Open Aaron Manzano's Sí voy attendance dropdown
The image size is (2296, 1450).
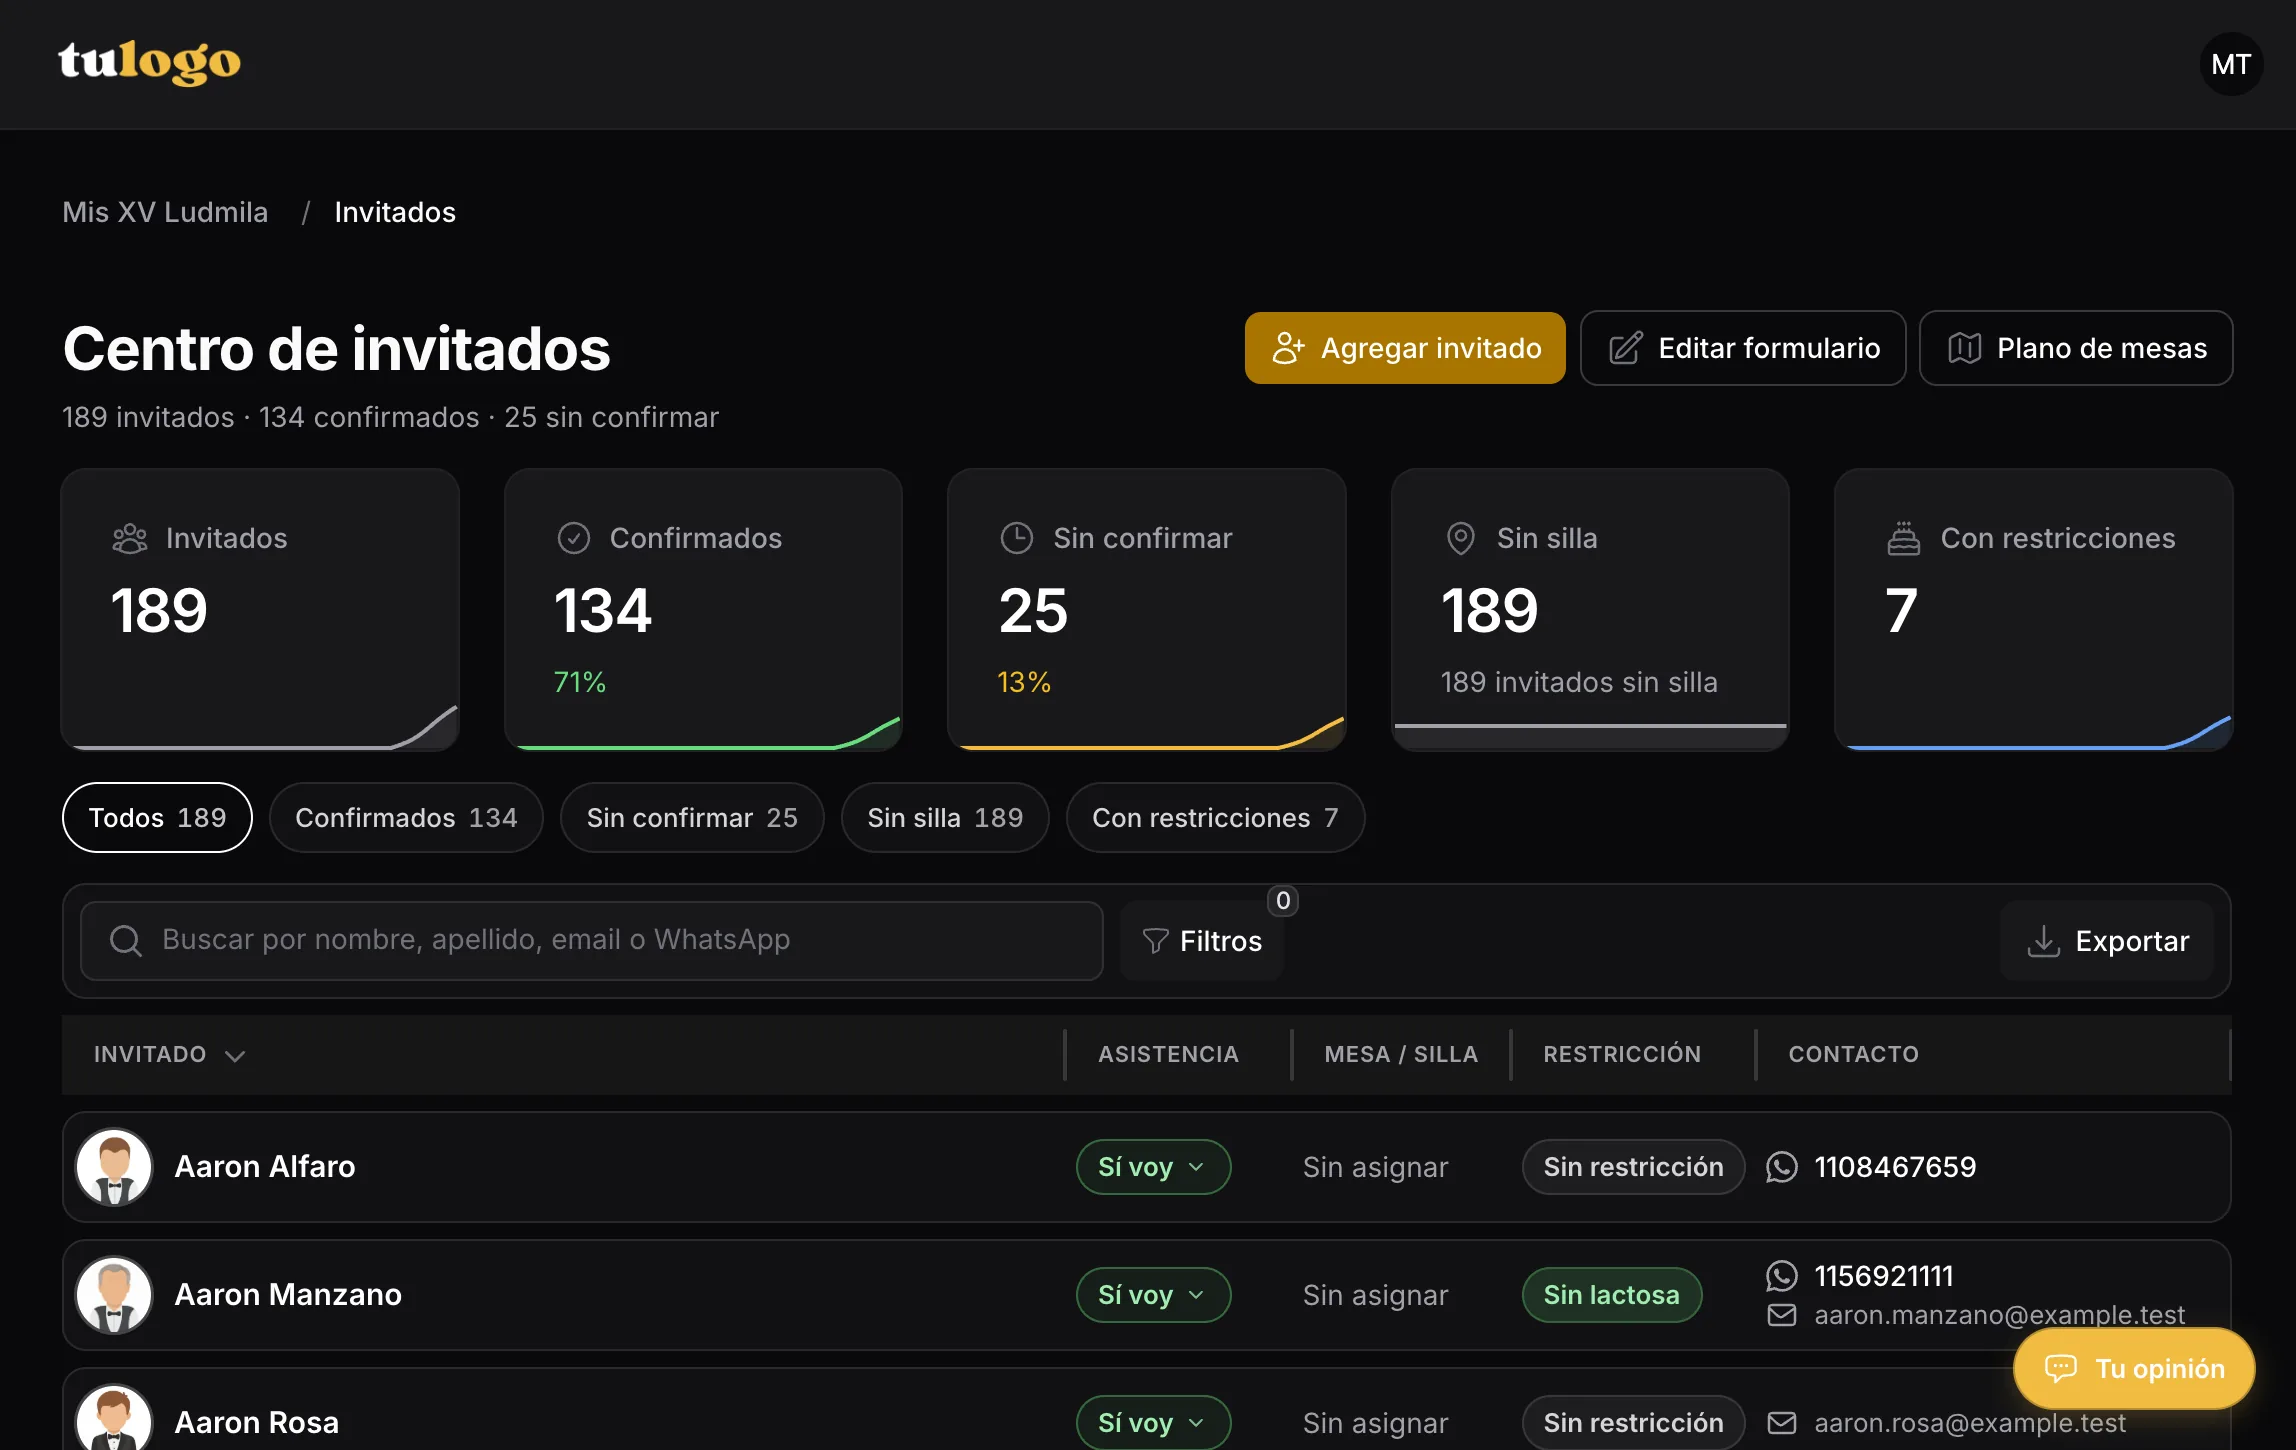(x=1153, y=1295)
